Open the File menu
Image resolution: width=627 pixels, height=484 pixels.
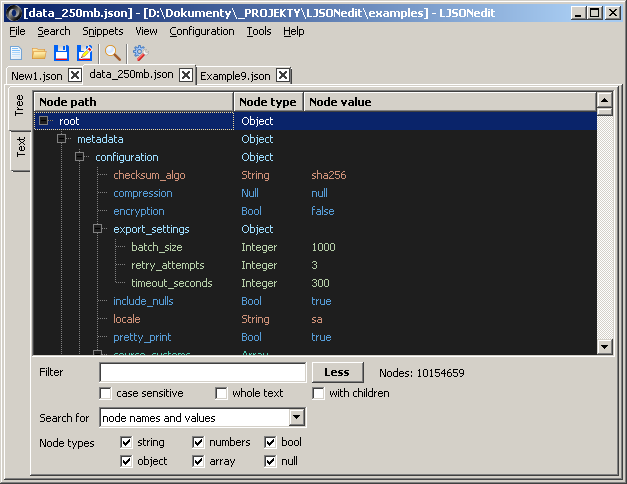(17, 31)
